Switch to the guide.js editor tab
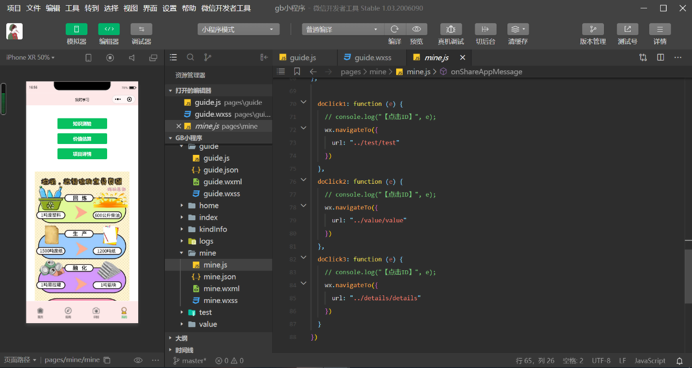This screenshot has height=368, width=692. [x=303, y=58]
